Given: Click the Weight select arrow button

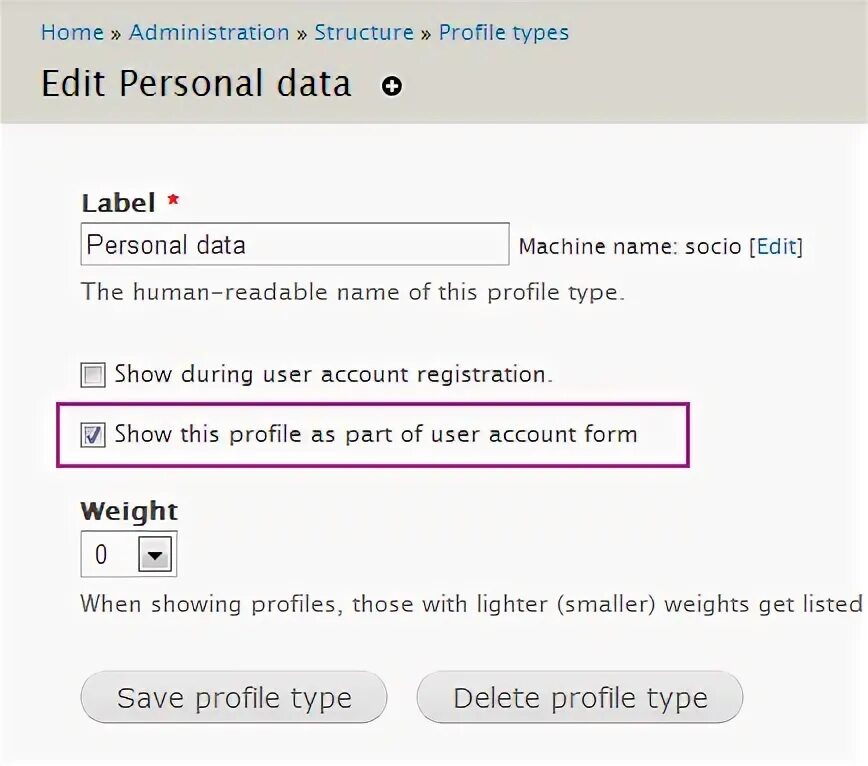Looking at the screenshot, I should click(155, 554).
